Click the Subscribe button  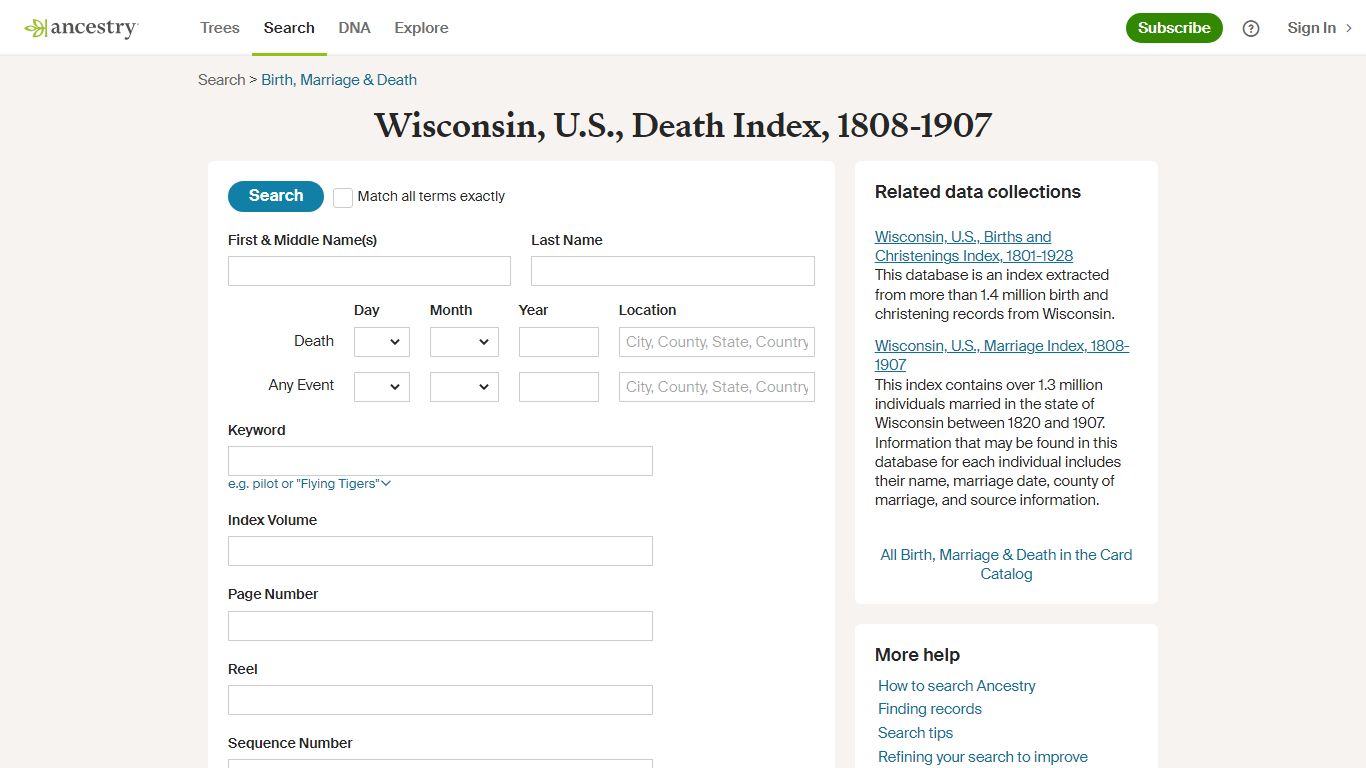click(1174, 28)
